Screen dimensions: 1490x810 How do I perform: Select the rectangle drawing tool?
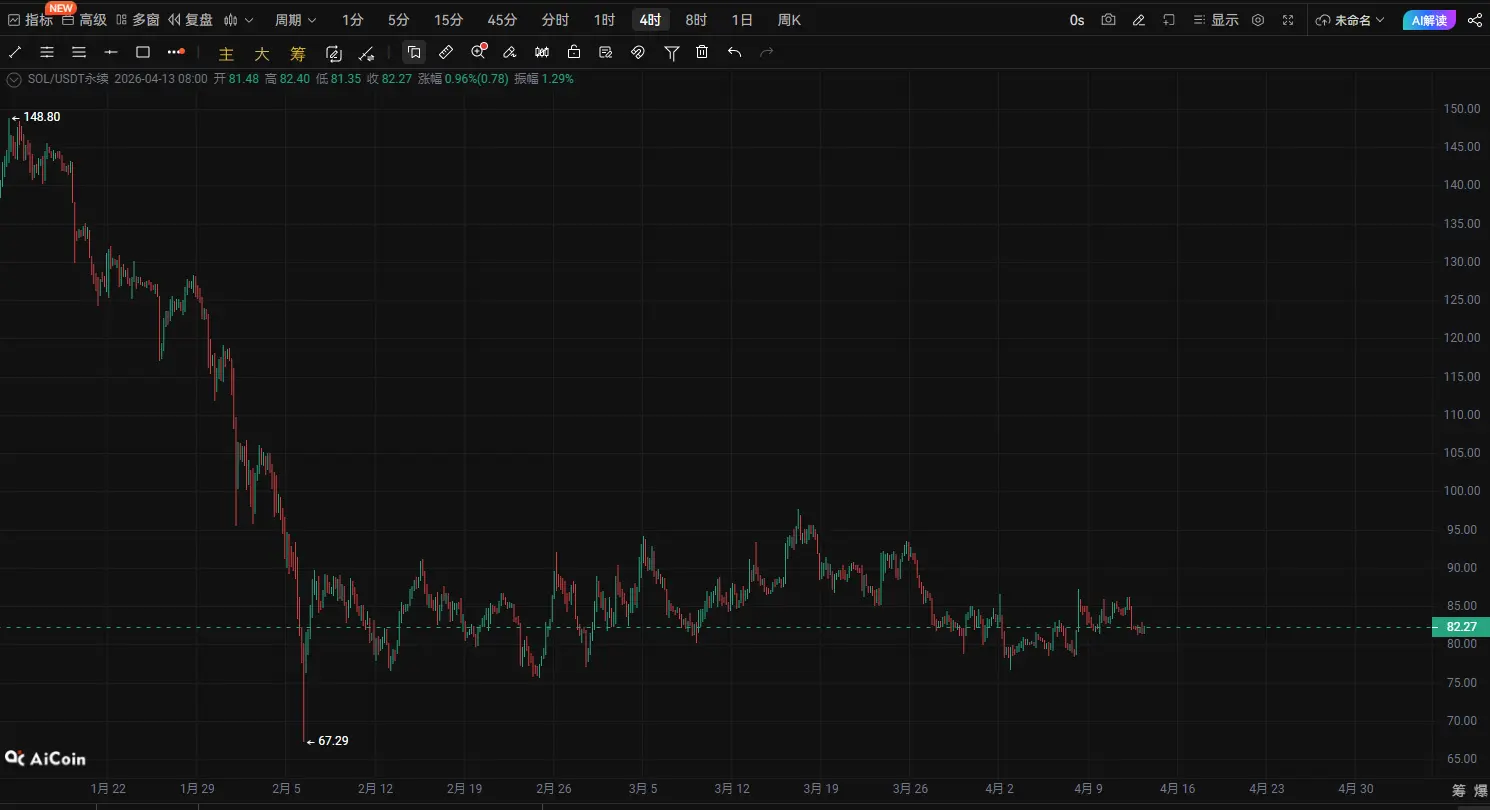[143, 52]
